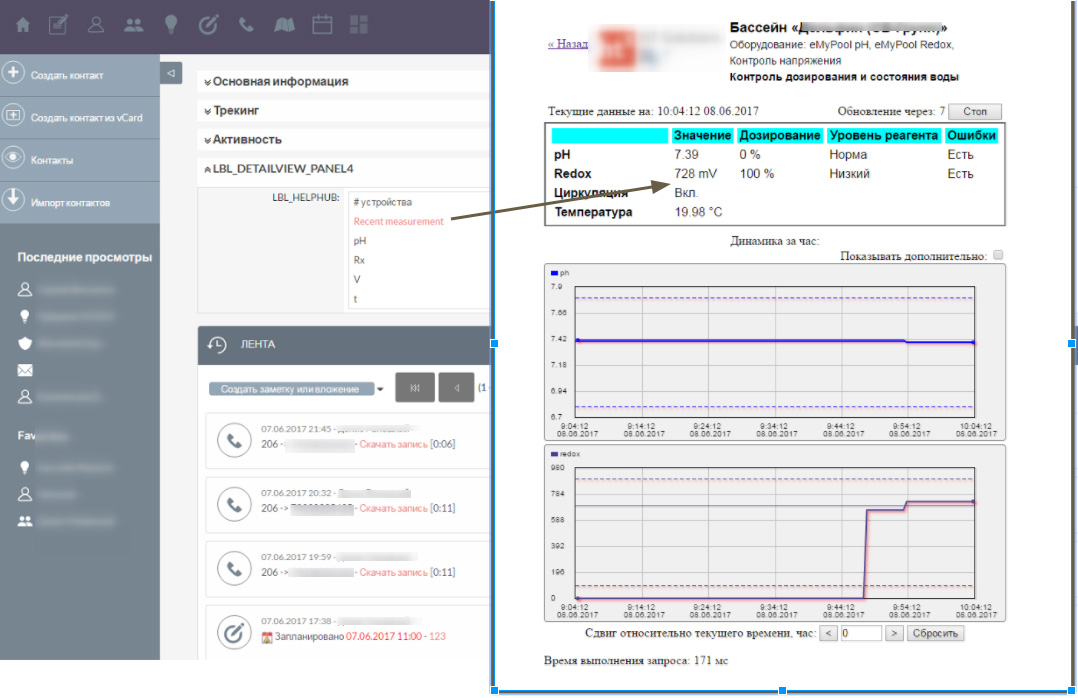Click the time shift input field showing 0

(x=861, y=633)
